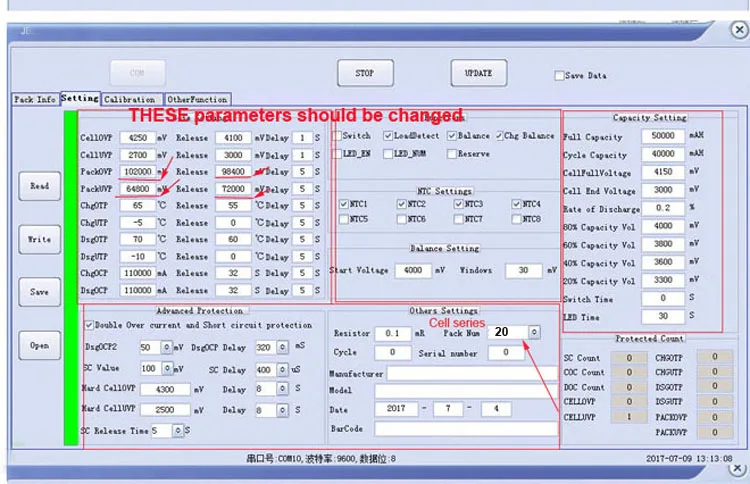Uncheck the NTC3 checkbox
The height and width of the screenshot is (484, 750).
[x=459, y=204]
